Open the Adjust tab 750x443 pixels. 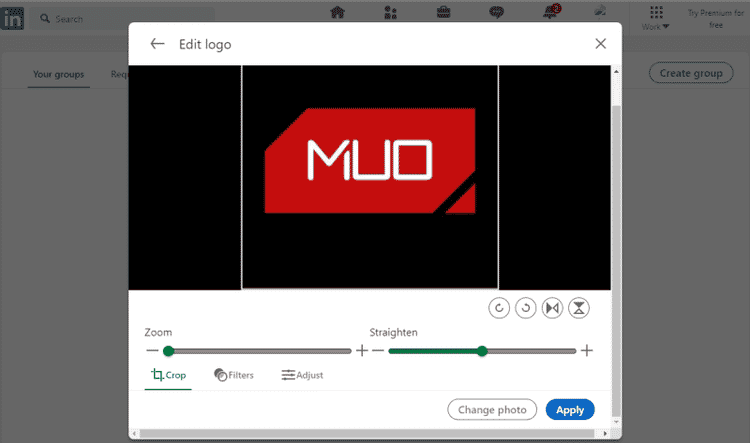click(302, 375)
